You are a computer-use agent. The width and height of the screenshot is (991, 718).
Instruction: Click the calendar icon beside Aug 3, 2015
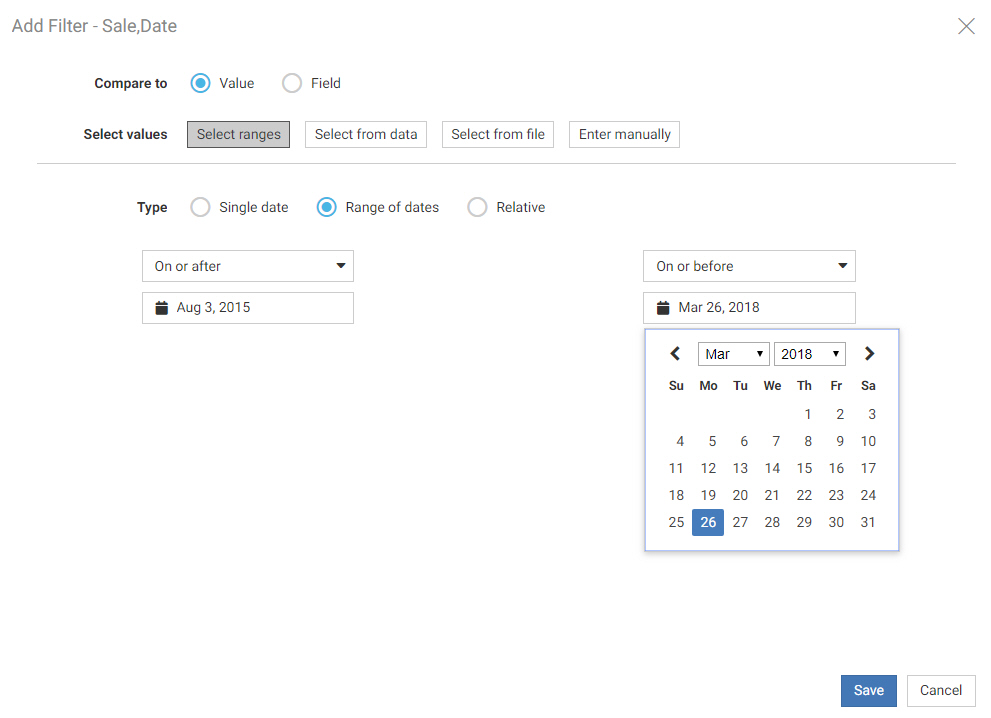click(162, 308)
